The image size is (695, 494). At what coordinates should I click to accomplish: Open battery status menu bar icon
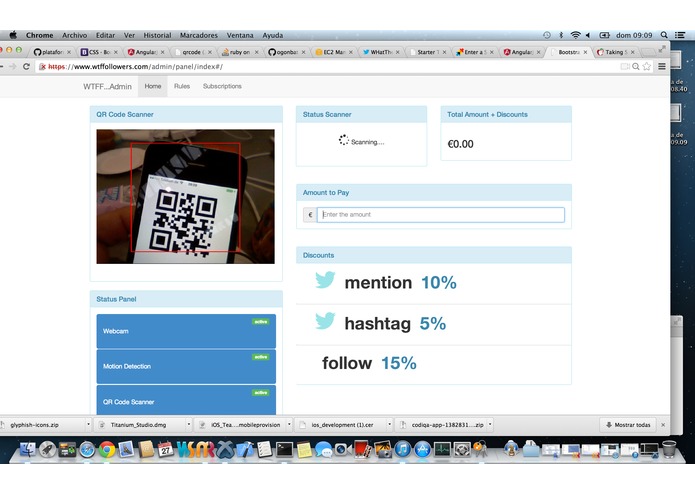click(604, 35)
